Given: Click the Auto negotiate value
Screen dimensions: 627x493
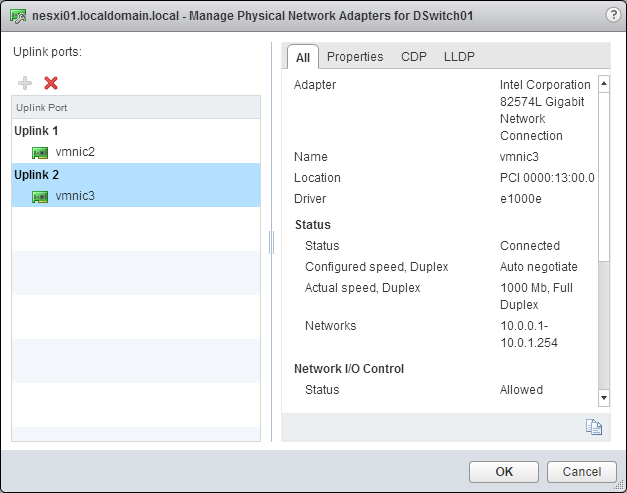Looking at the screenshot, I should pyautogui.click(x=539, y=267).
